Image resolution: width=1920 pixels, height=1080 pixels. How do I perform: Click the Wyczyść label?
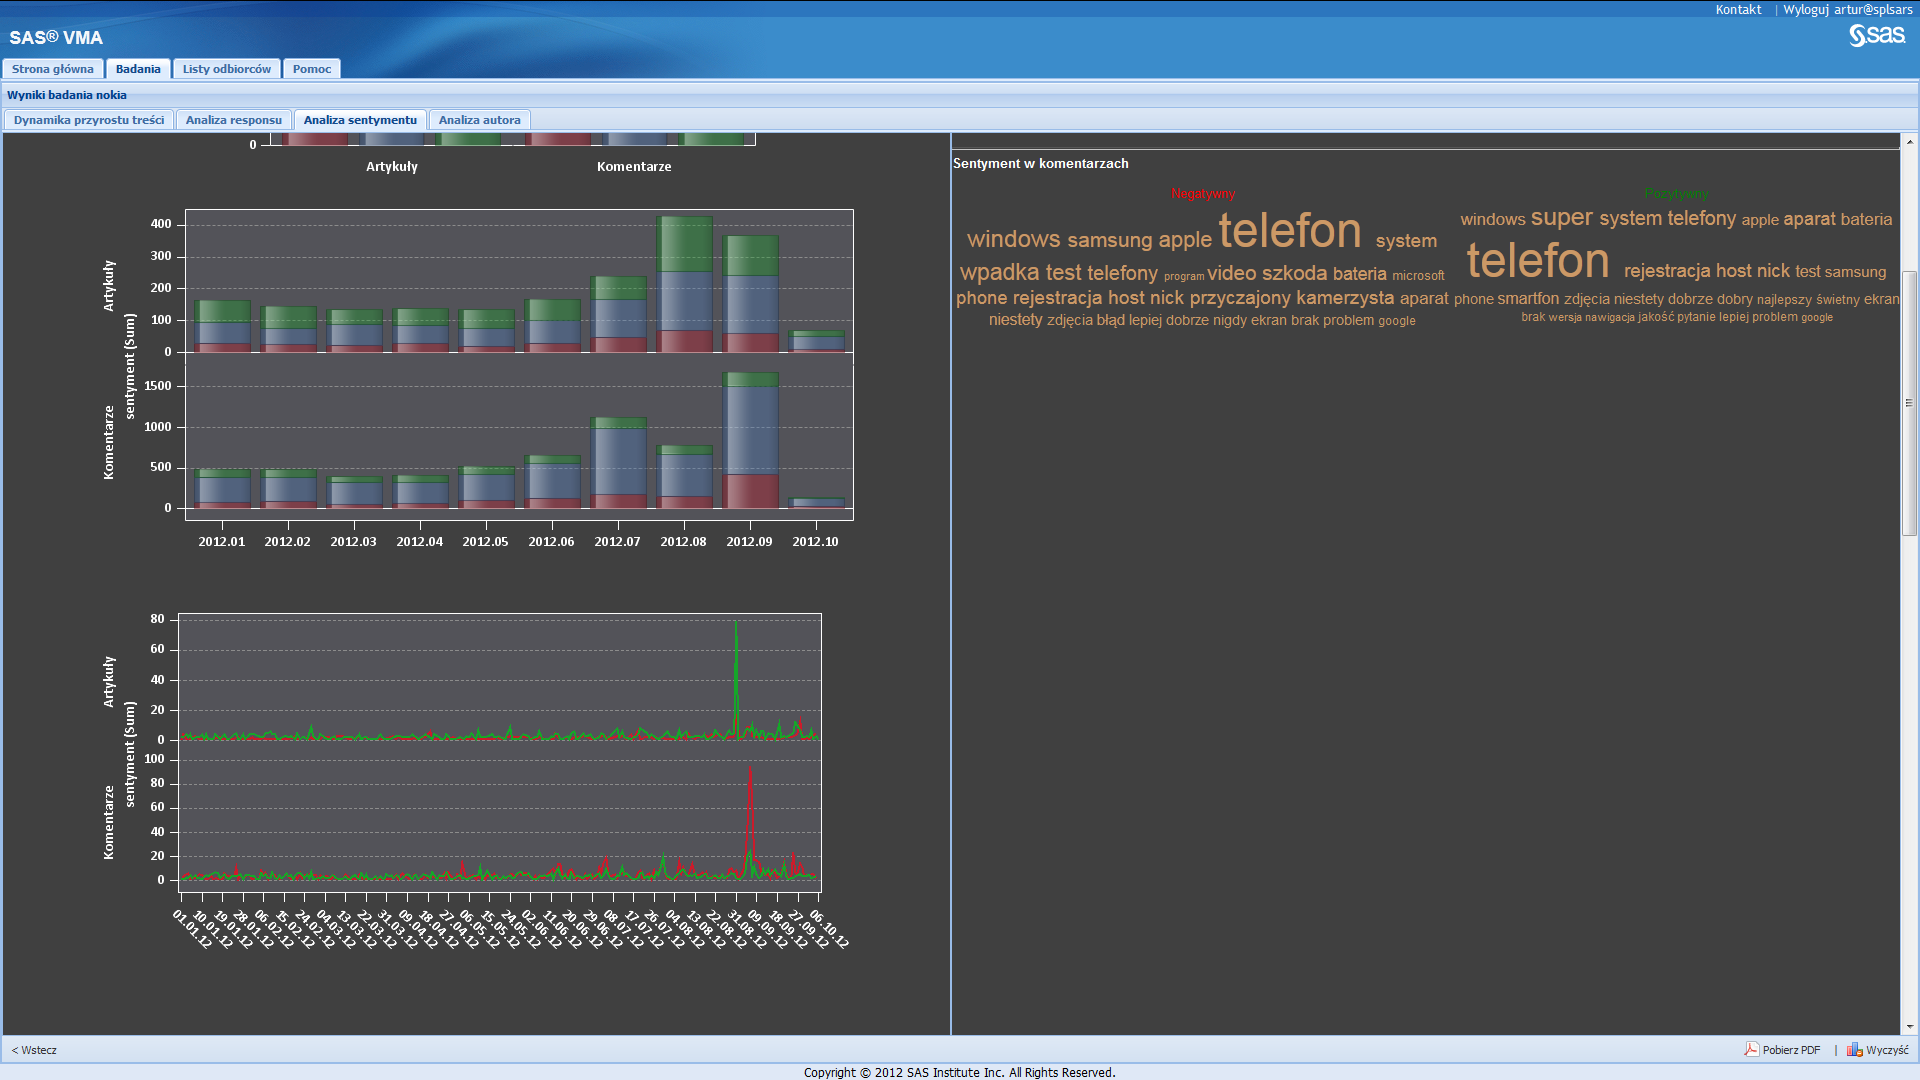[1887, 1050]
